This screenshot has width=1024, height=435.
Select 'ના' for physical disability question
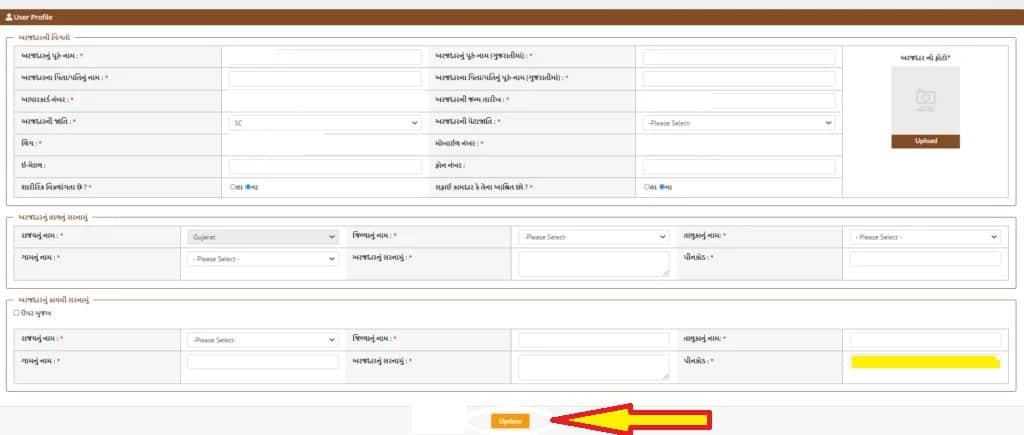248,187
